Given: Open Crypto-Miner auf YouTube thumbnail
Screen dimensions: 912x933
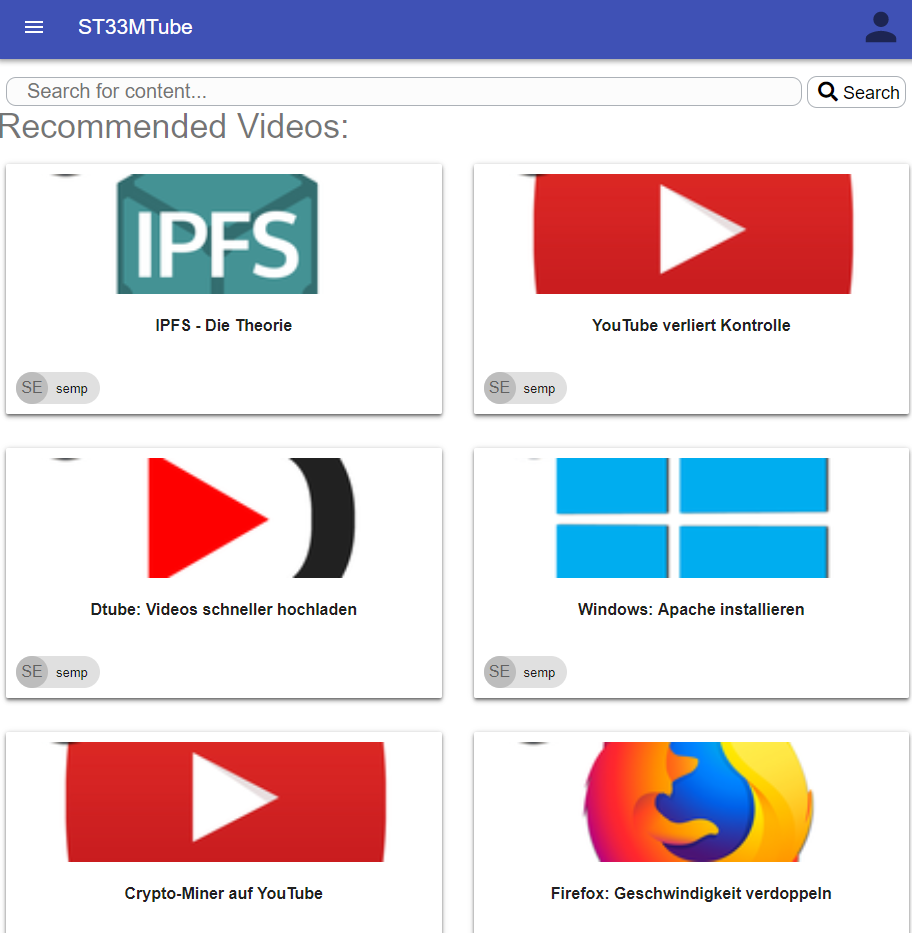Looking at the screenshot, I should pos(225,801).
